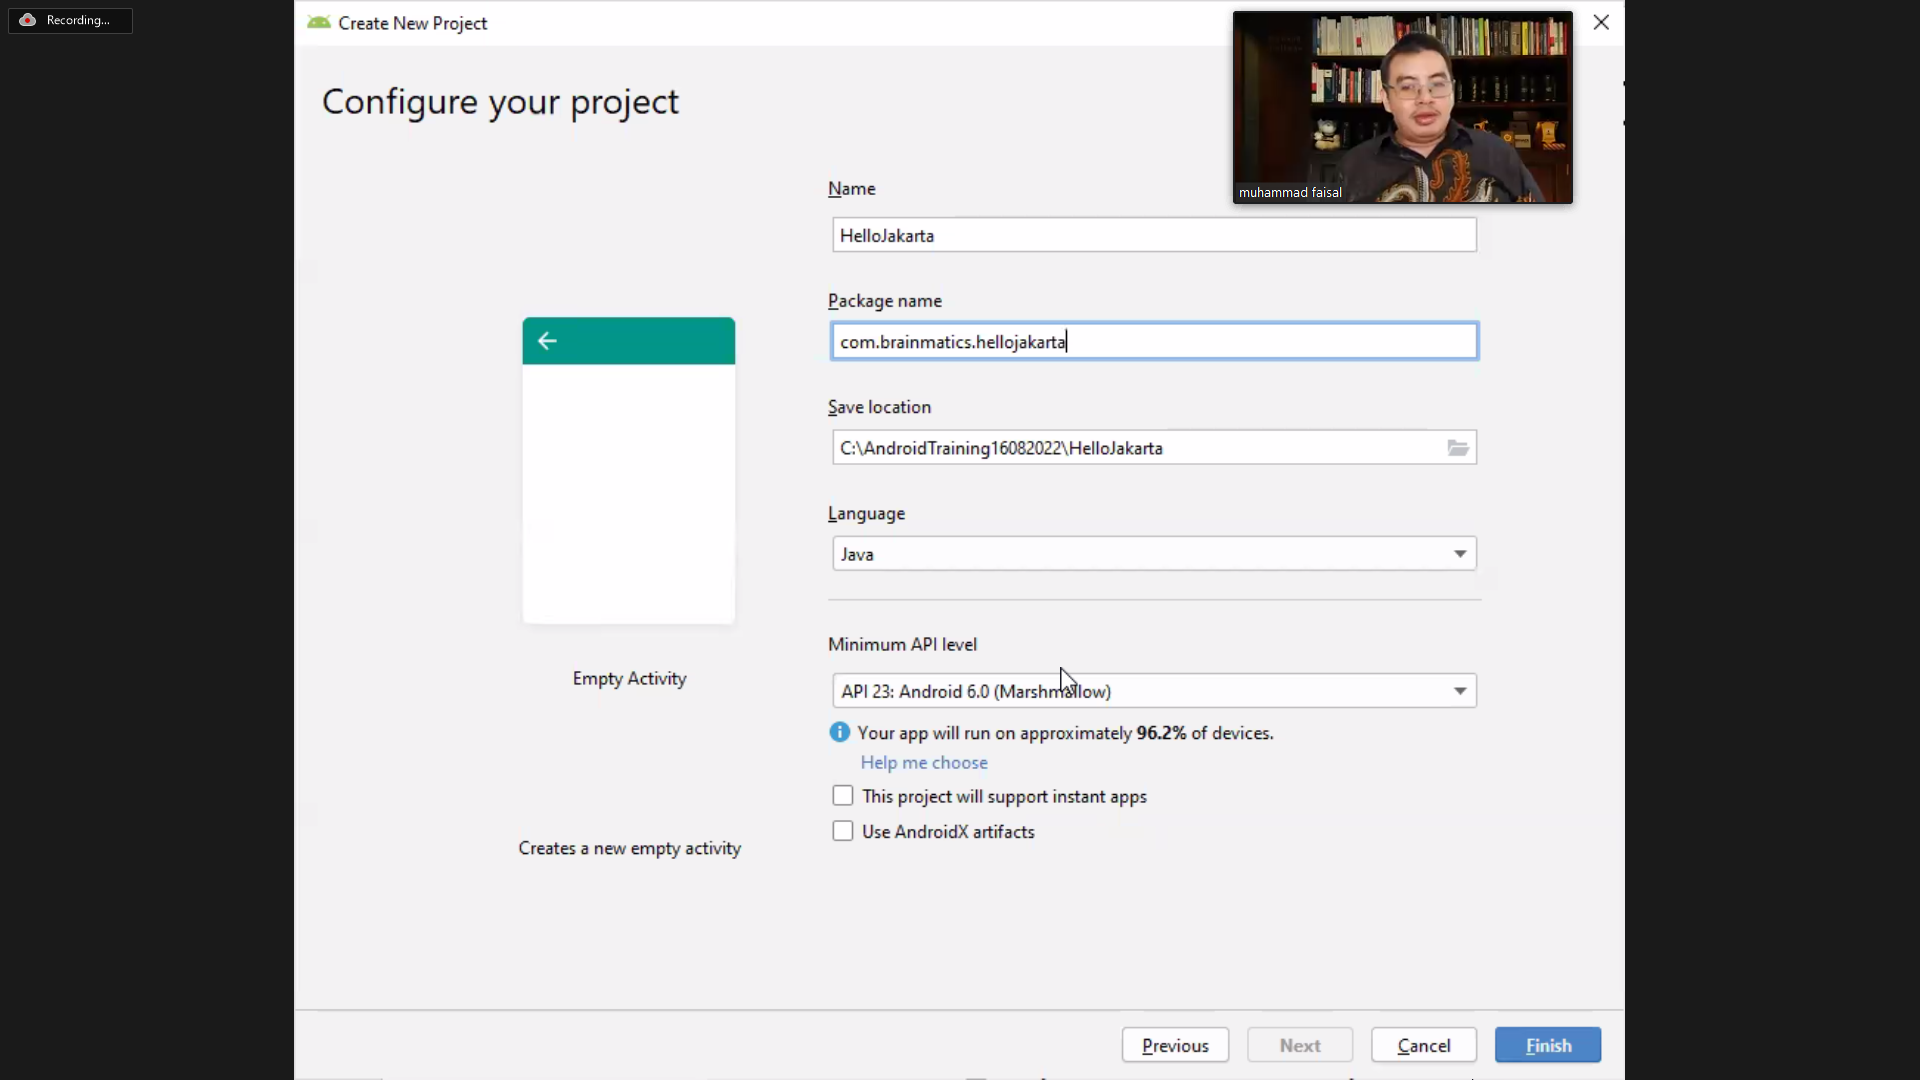Screen dimensions: 1920x1080
Task: Click the red Recording indicator icon
Action: 28,20
